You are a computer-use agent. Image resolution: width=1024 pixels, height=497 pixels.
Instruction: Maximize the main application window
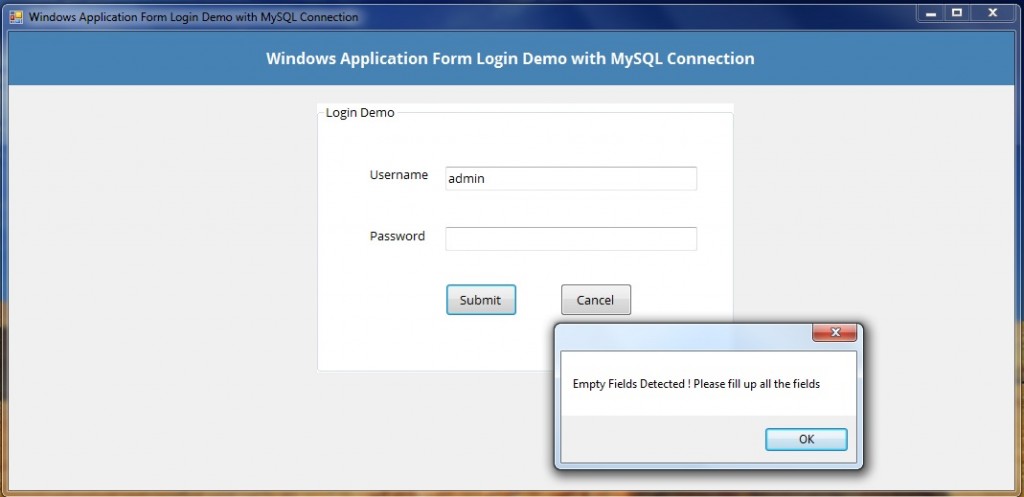click(957, 13)
